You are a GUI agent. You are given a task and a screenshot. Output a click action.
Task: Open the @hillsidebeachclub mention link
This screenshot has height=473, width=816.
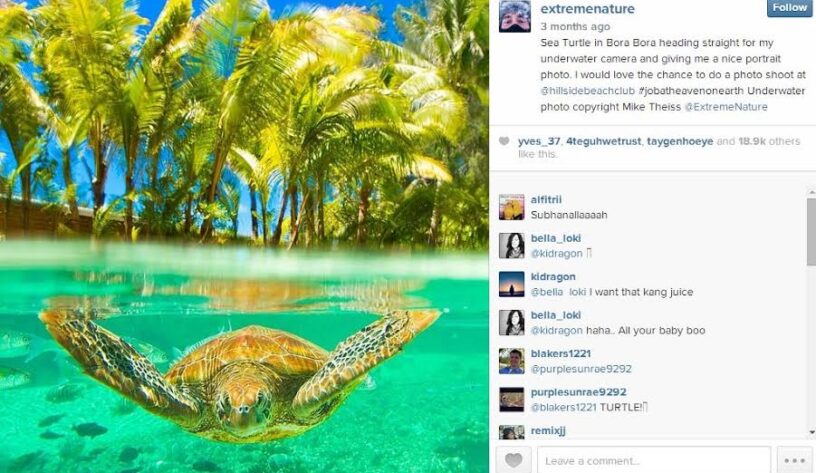coord(579,90)
